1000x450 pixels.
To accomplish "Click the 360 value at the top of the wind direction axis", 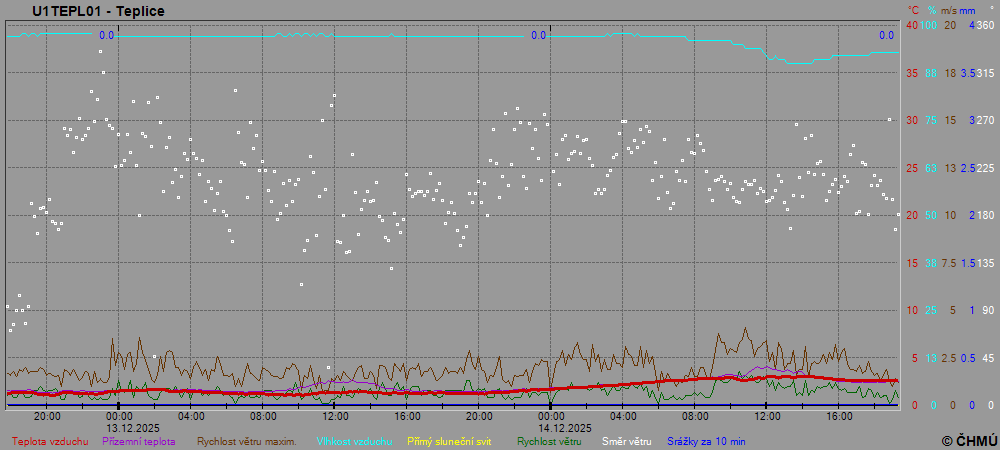I will [985, 25].
